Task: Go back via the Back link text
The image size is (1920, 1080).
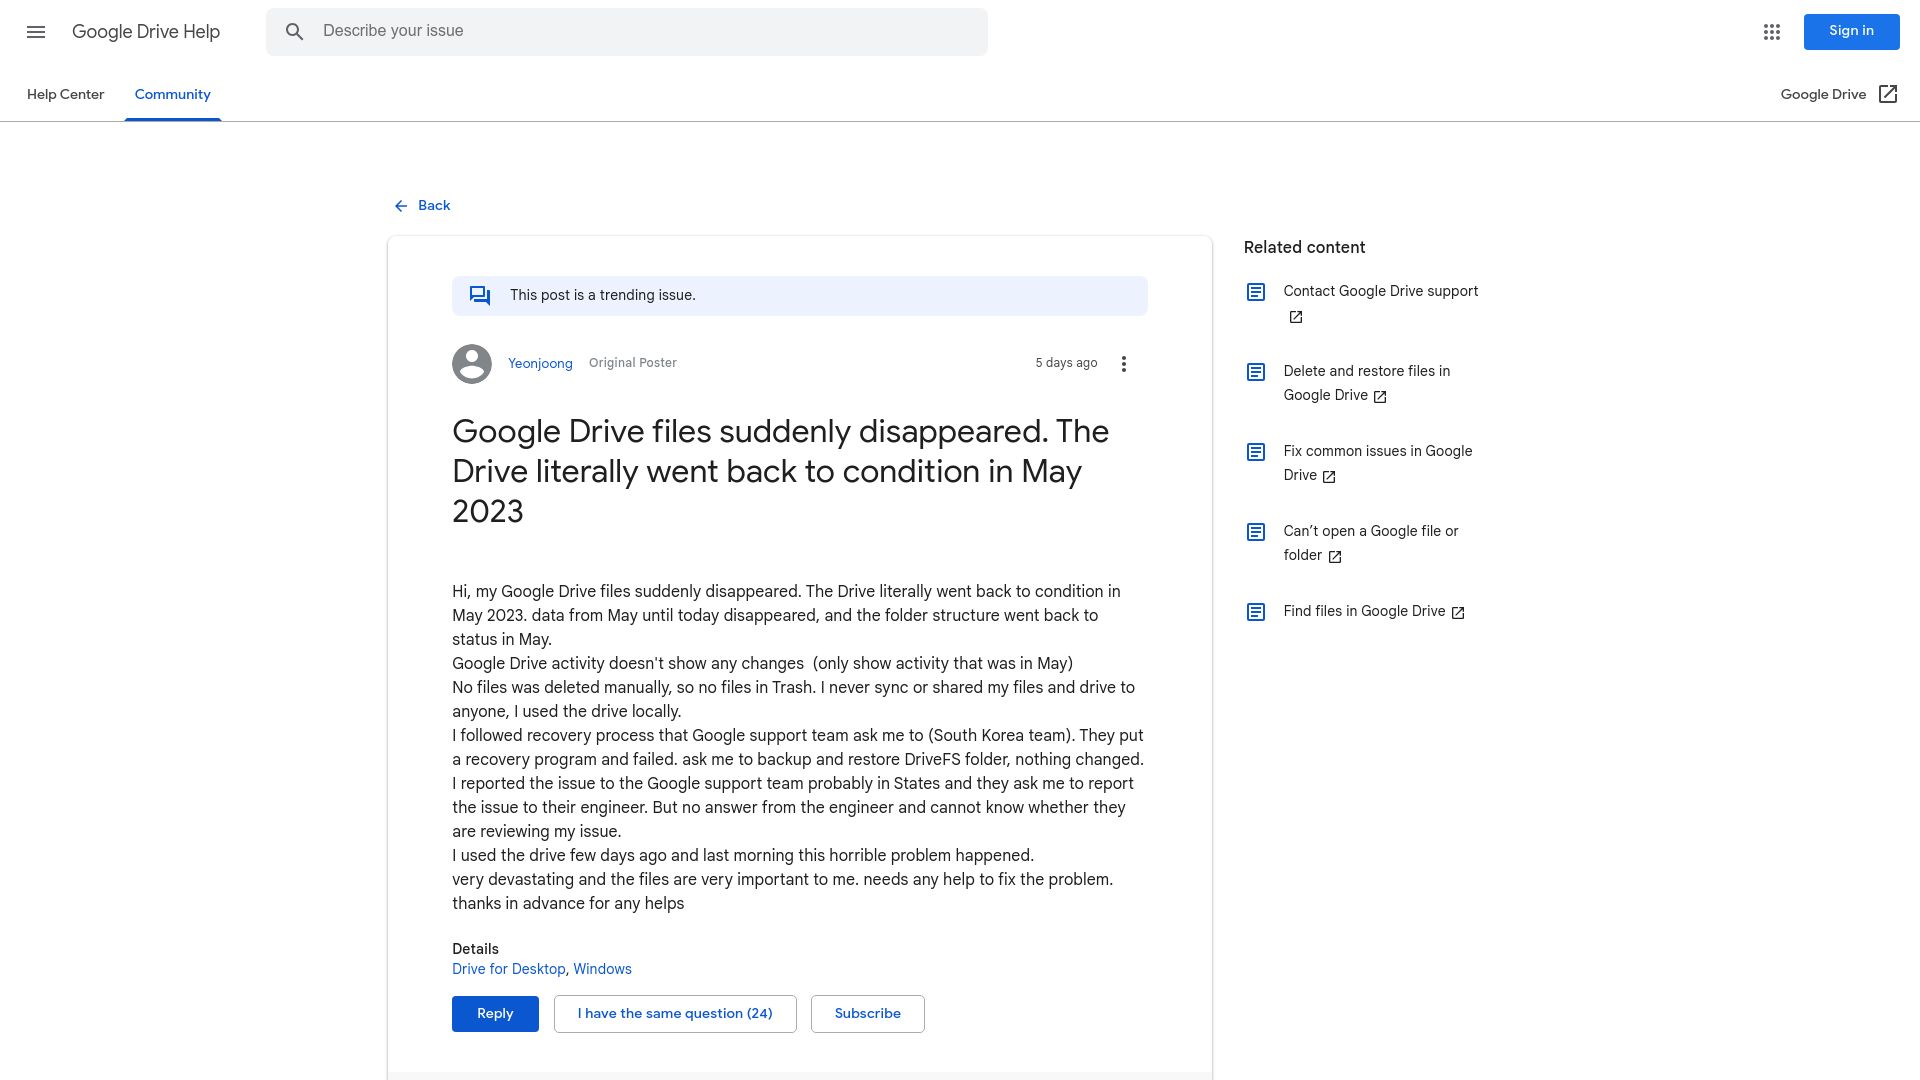Action: point(434,206)
